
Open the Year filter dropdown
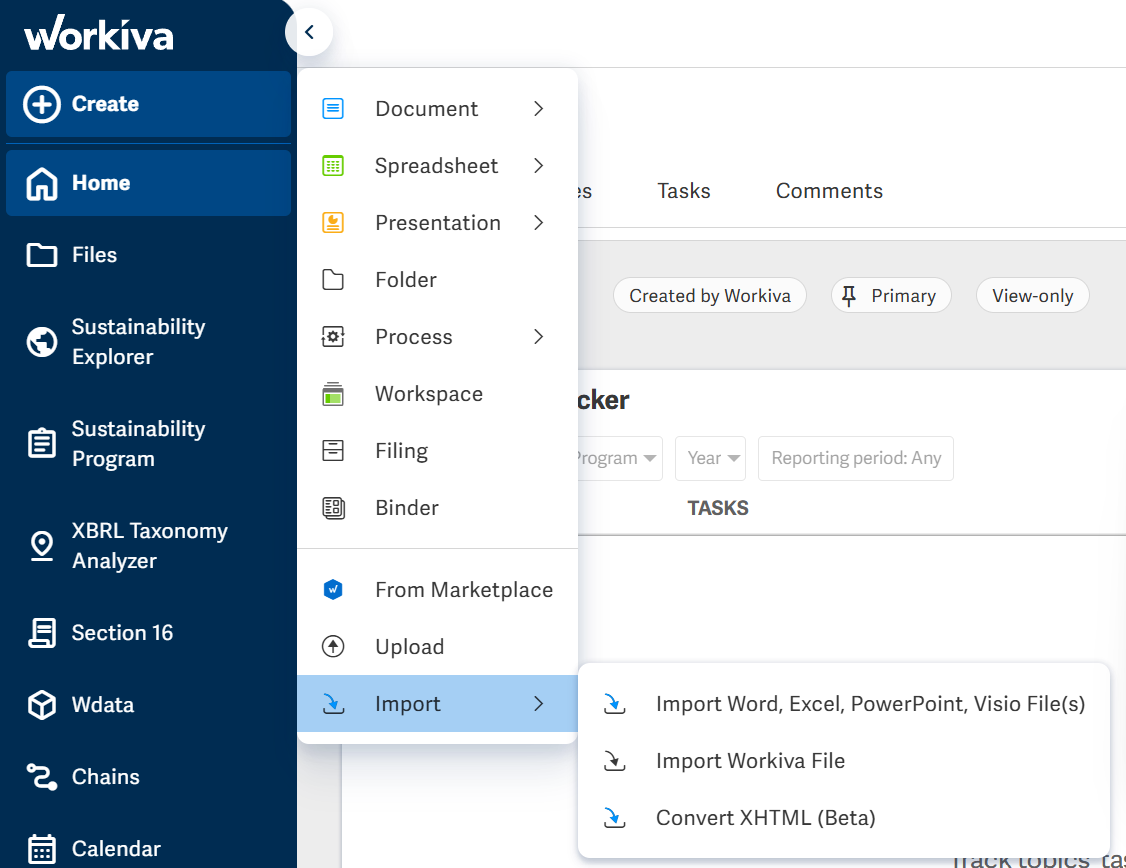[710, 458]
